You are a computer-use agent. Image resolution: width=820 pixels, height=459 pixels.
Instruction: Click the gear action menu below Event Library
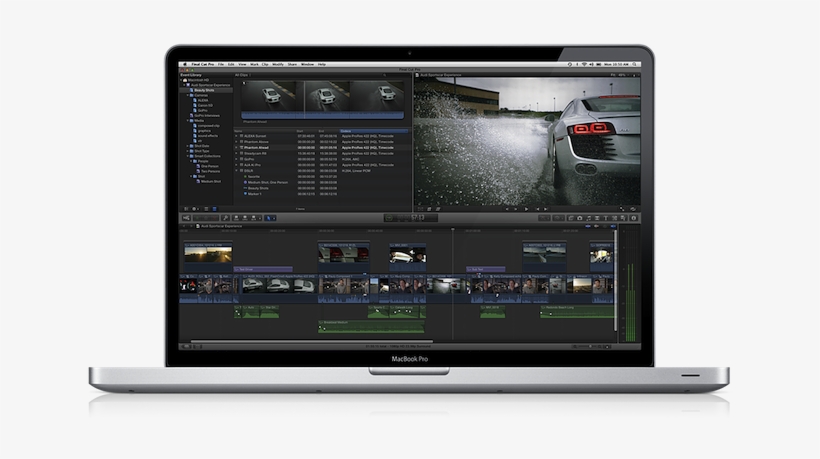[195, 209]
